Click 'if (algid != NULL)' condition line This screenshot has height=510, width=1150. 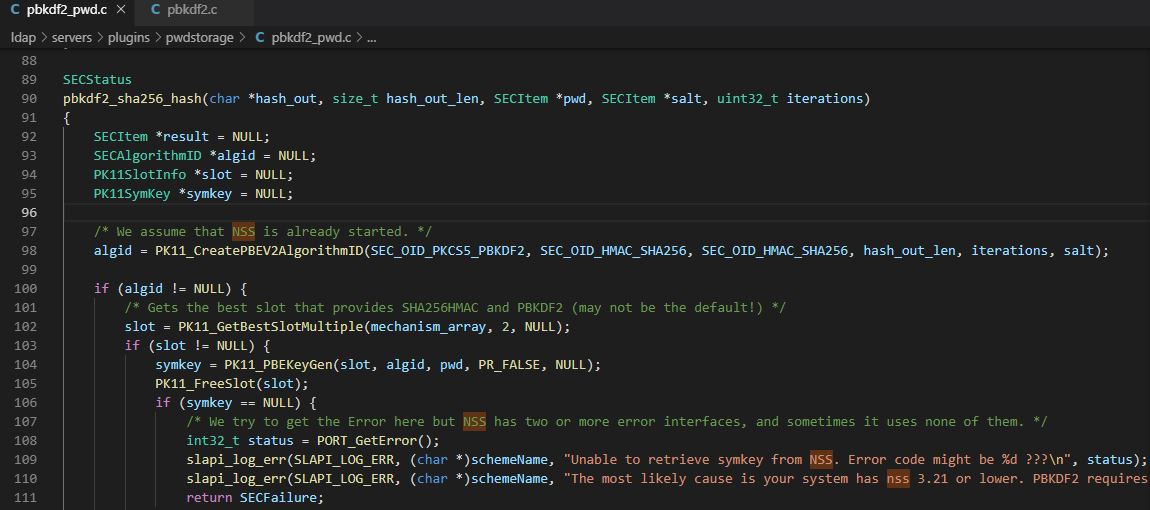(171, 289)
